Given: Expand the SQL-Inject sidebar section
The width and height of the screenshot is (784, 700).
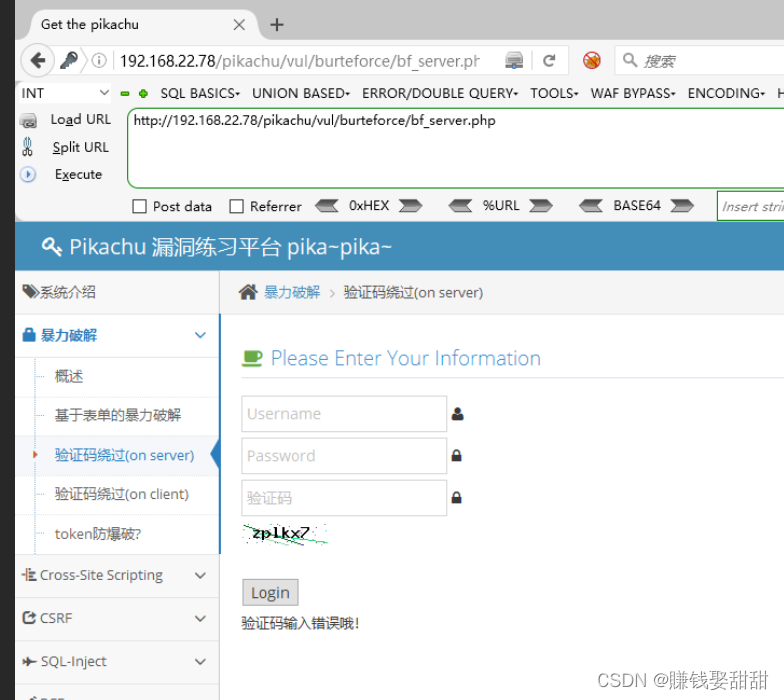Looking at the screenshot, I should coord(117,662).
